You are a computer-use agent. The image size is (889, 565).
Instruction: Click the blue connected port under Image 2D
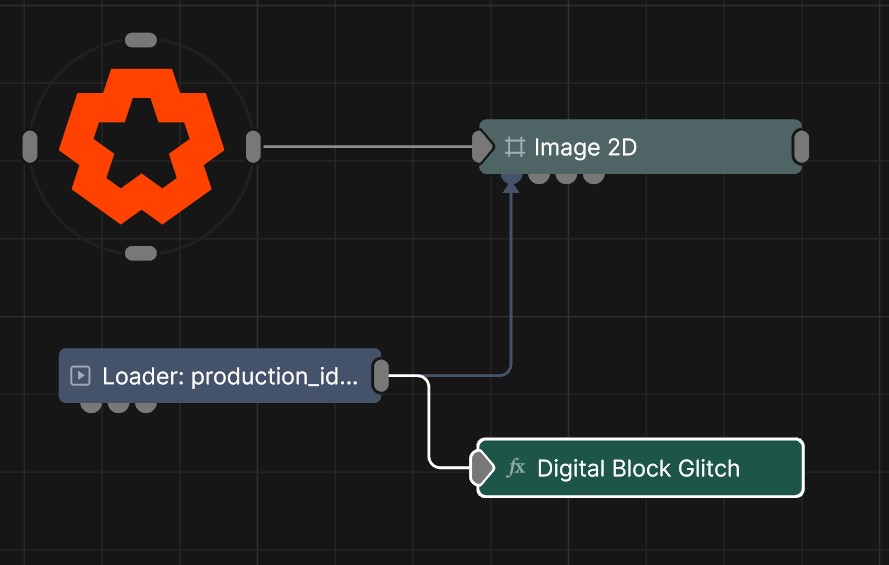511,178
